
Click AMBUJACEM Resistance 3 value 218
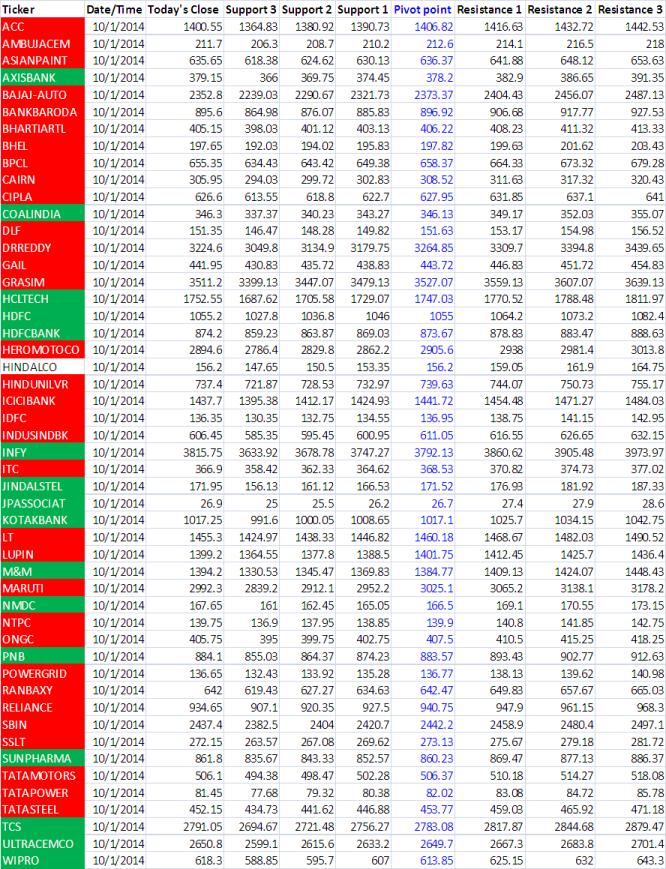tap(655, 44)
